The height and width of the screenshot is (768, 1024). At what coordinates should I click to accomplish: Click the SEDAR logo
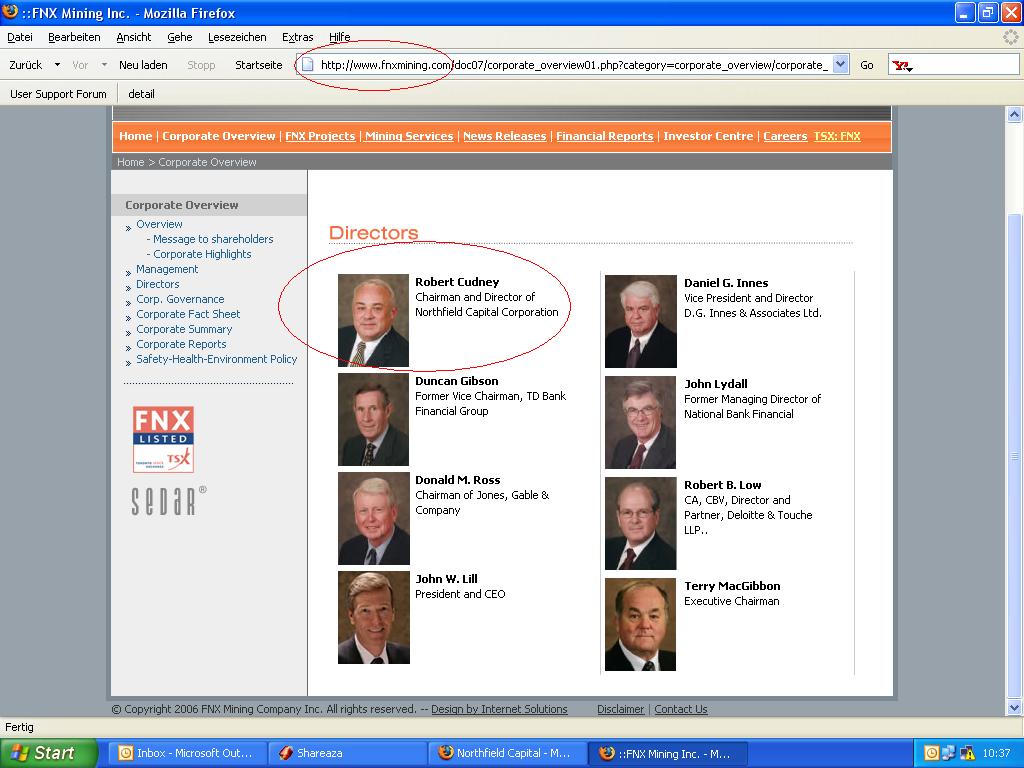tap(168, 501)
